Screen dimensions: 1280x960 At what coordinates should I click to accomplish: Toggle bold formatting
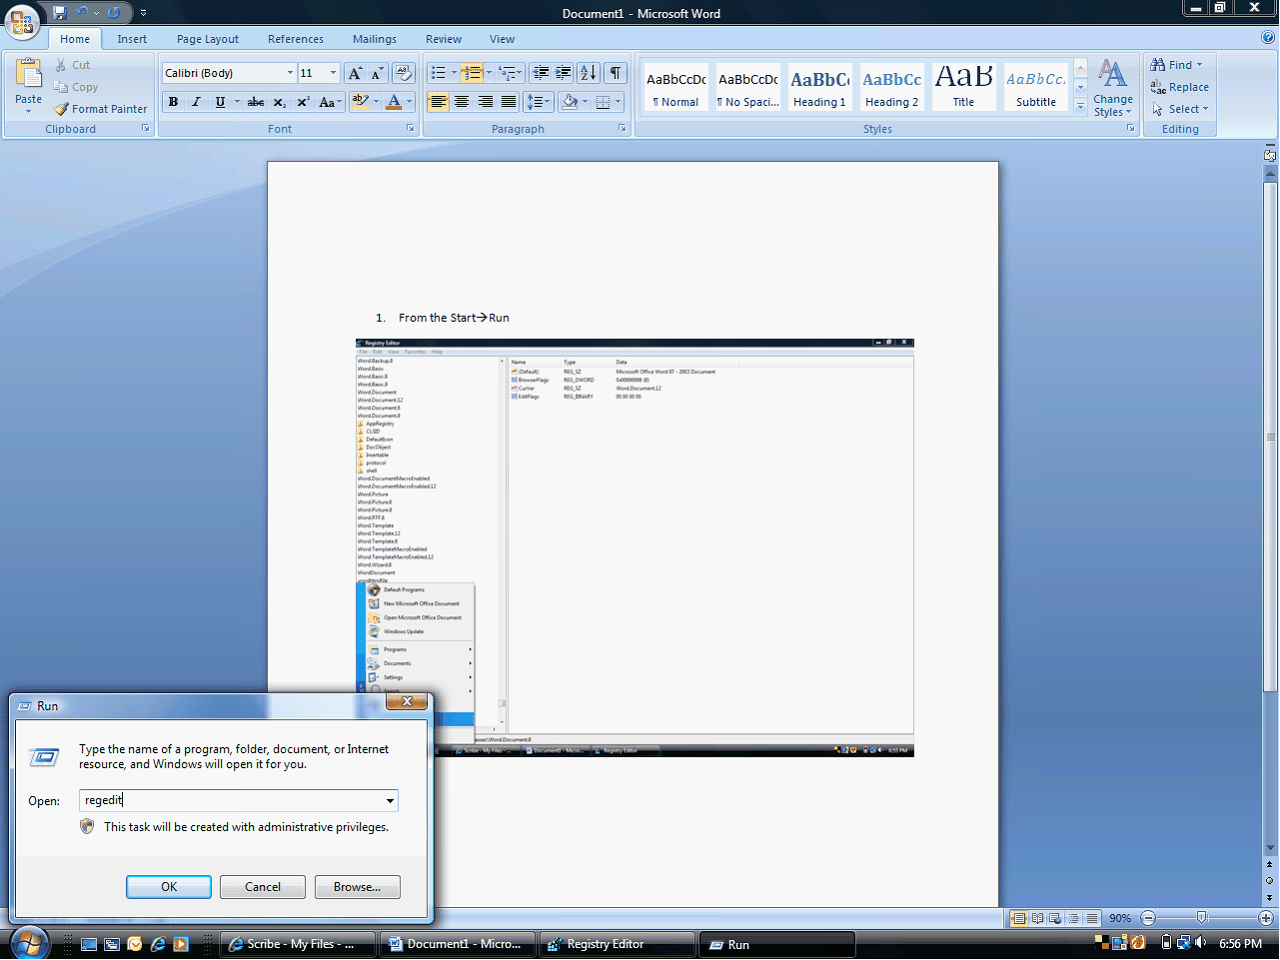[x=174, y=102]
